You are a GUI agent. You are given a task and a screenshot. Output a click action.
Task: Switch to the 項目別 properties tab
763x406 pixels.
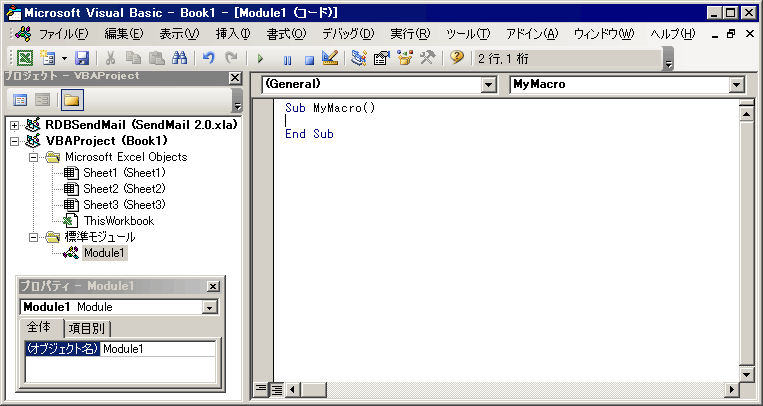87,329
